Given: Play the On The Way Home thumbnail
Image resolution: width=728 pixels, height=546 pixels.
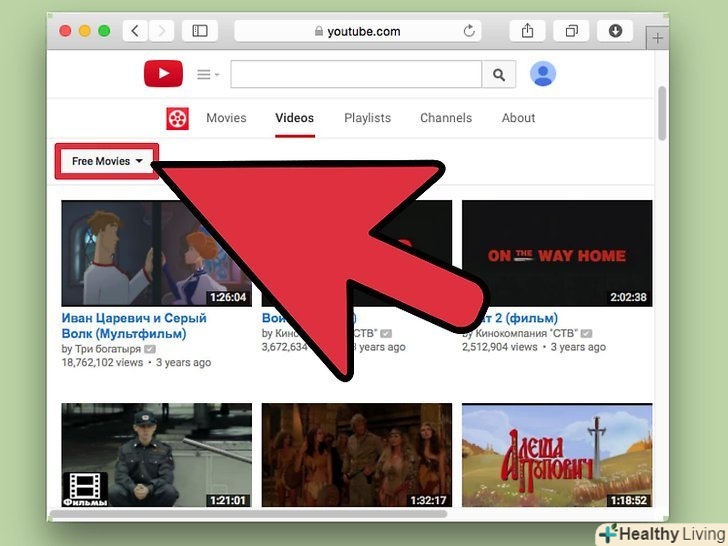Looking at the screenshot, I should click(557, 254).
